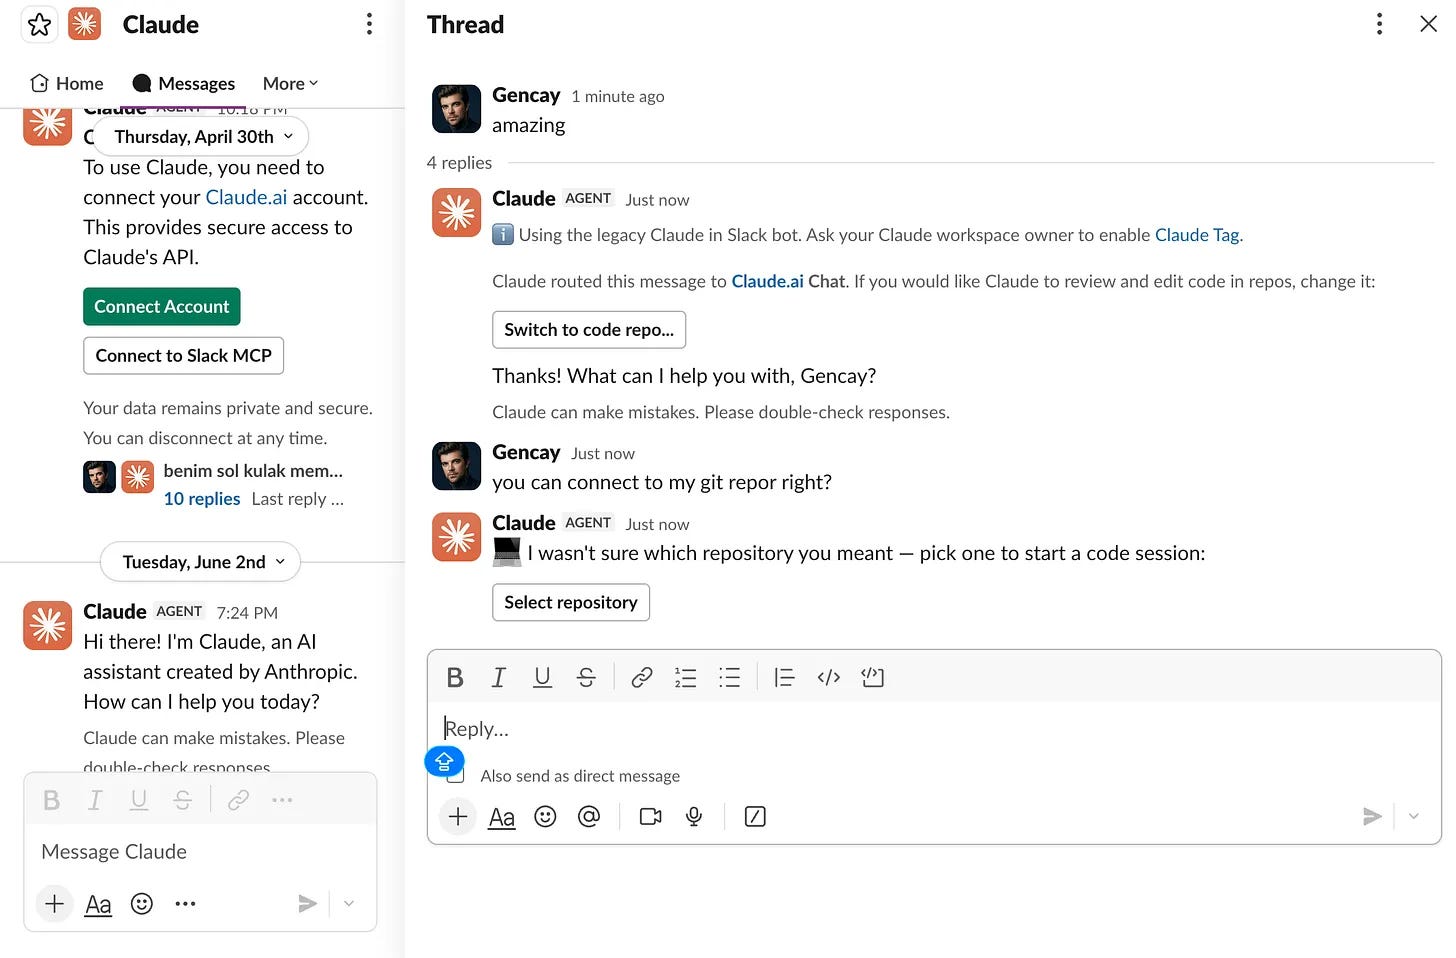Viewport: 1456px width, 958px height.
Task: Apply bold in thread reply toolbar
Action: (x=455, y=678)
